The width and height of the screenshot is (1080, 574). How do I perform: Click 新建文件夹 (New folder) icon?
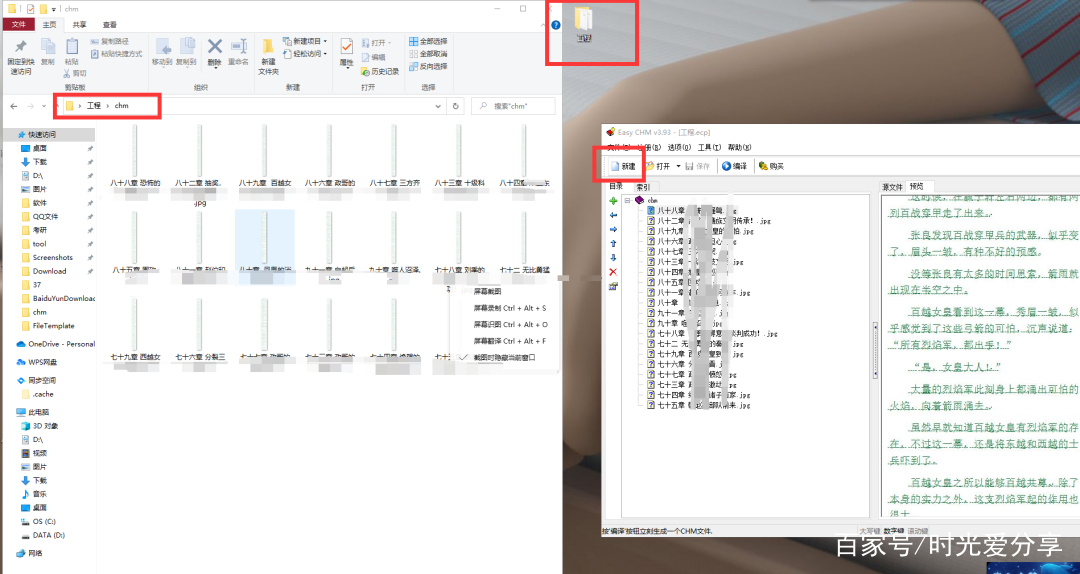pyautogui.click(x=268, y=56)
